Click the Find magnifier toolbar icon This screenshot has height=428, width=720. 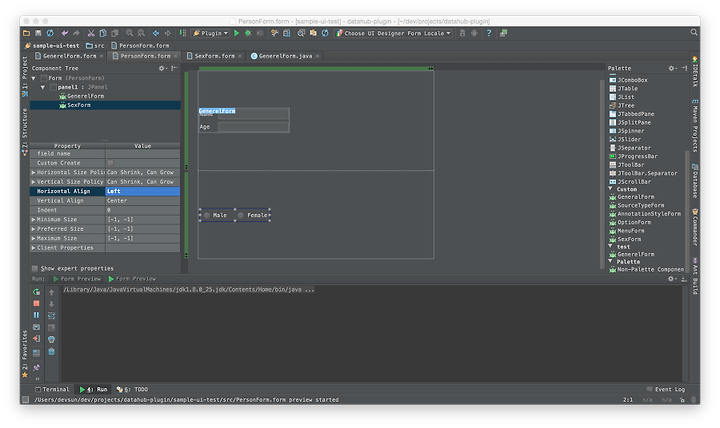pyautogui.click(x=129, y=33)
